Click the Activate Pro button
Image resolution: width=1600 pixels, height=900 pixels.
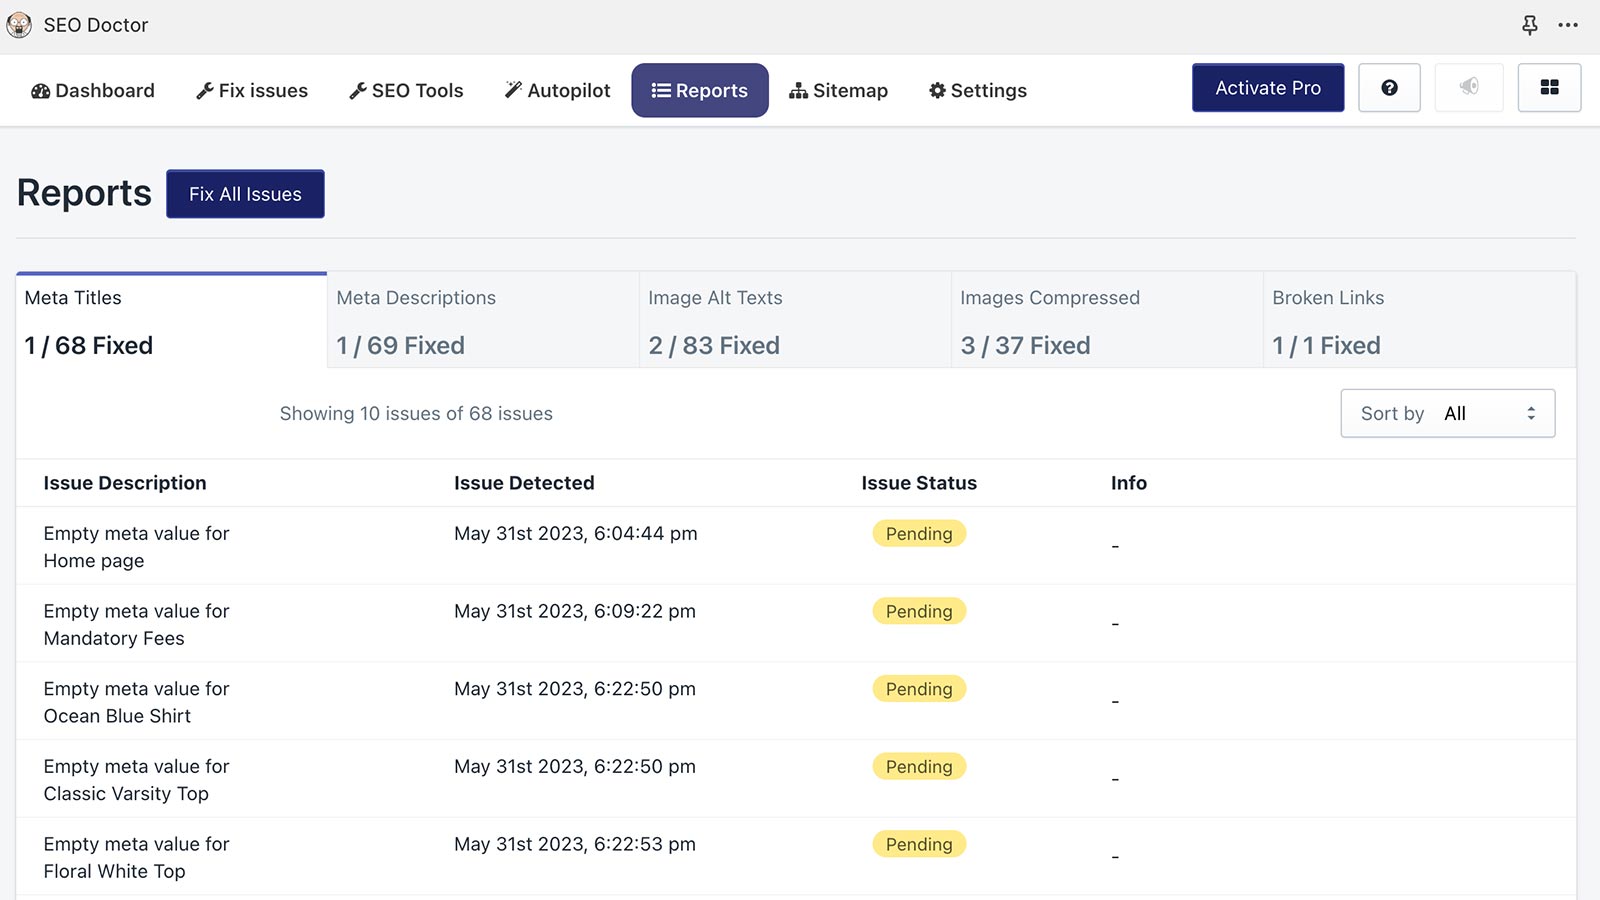(1267, 87)
